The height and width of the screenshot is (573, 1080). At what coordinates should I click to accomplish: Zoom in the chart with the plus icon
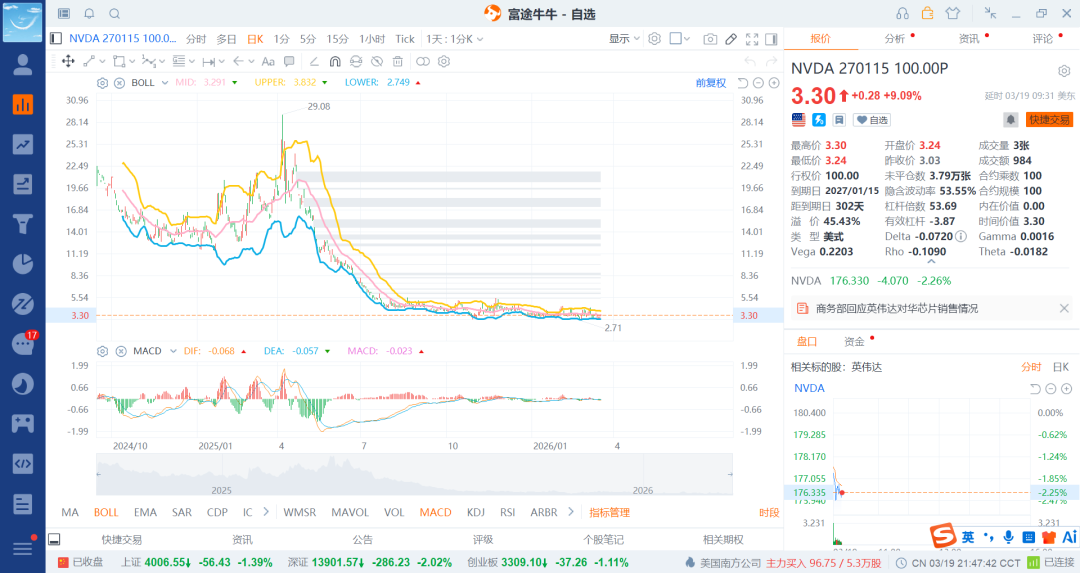(774, 83)
